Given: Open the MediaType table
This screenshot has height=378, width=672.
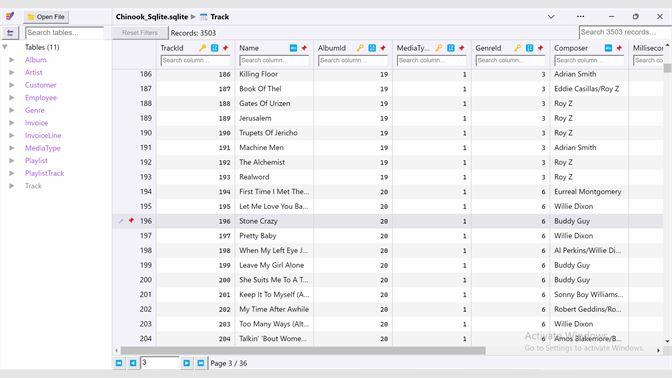Looking at the screenshot, I should (x=42, y=148).
